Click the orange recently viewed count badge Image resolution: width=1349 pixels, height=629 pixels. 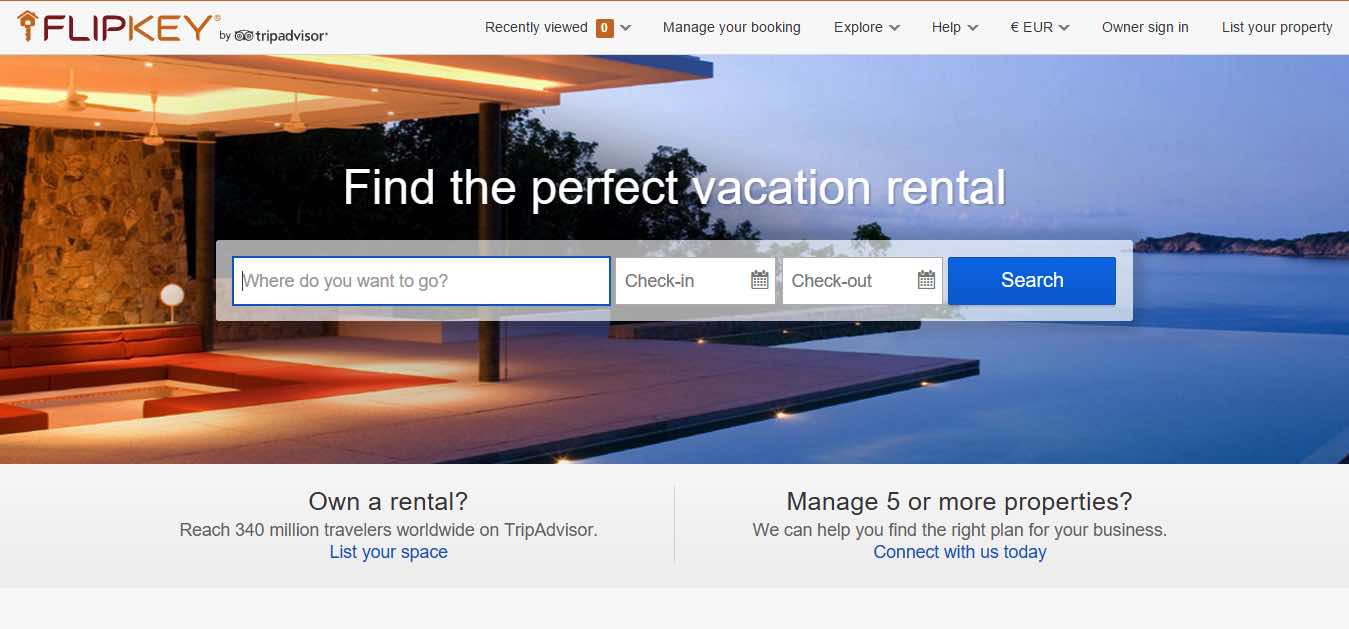(604, 28)
